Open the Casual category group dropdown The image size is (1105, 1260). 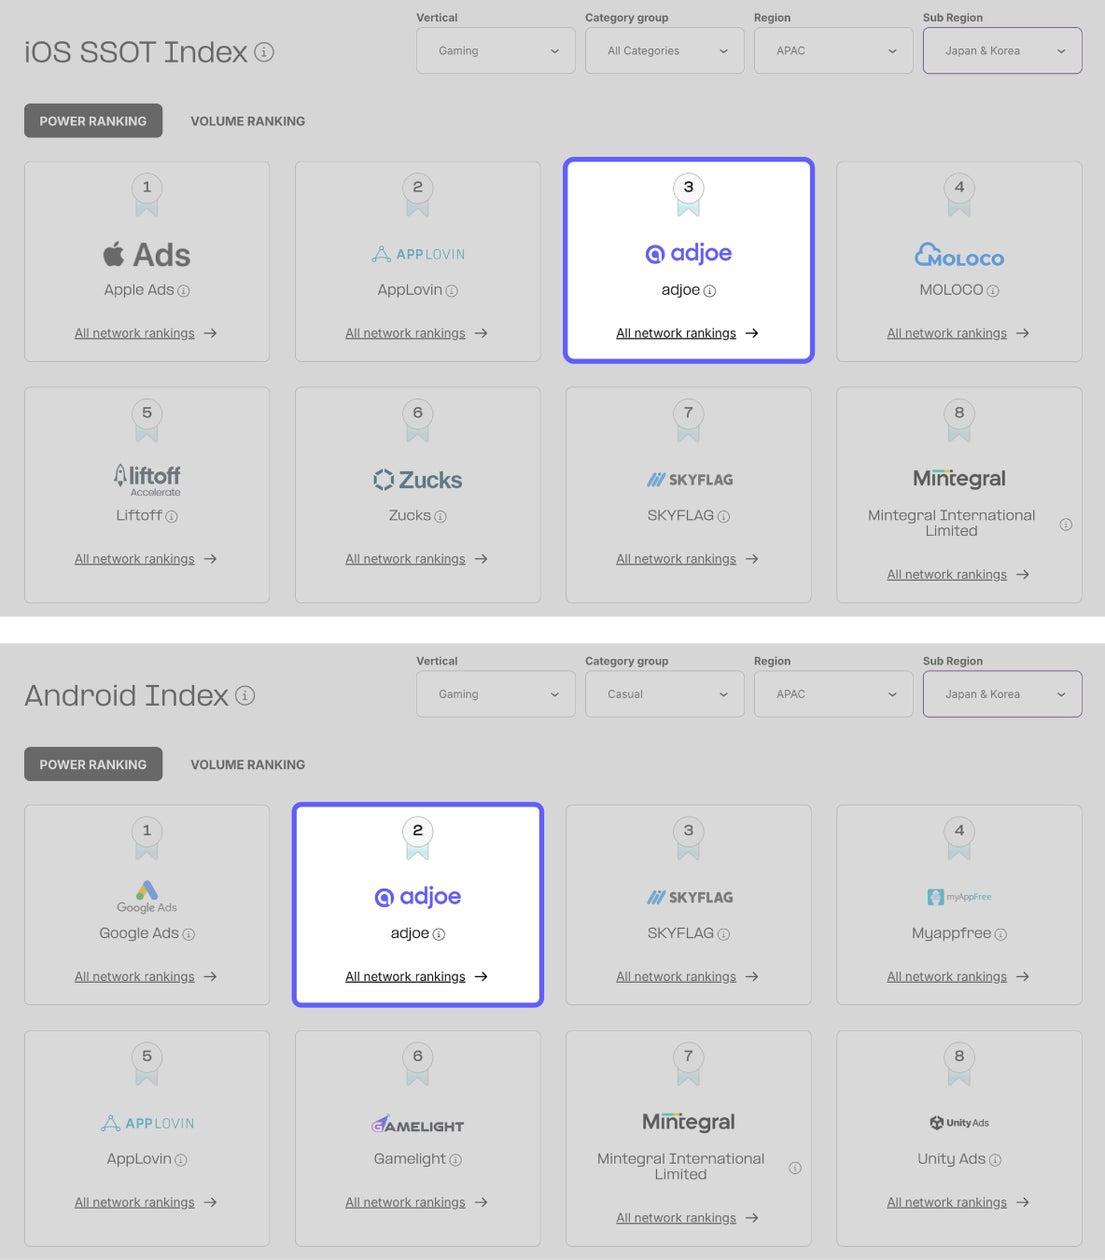pos(665,694)
